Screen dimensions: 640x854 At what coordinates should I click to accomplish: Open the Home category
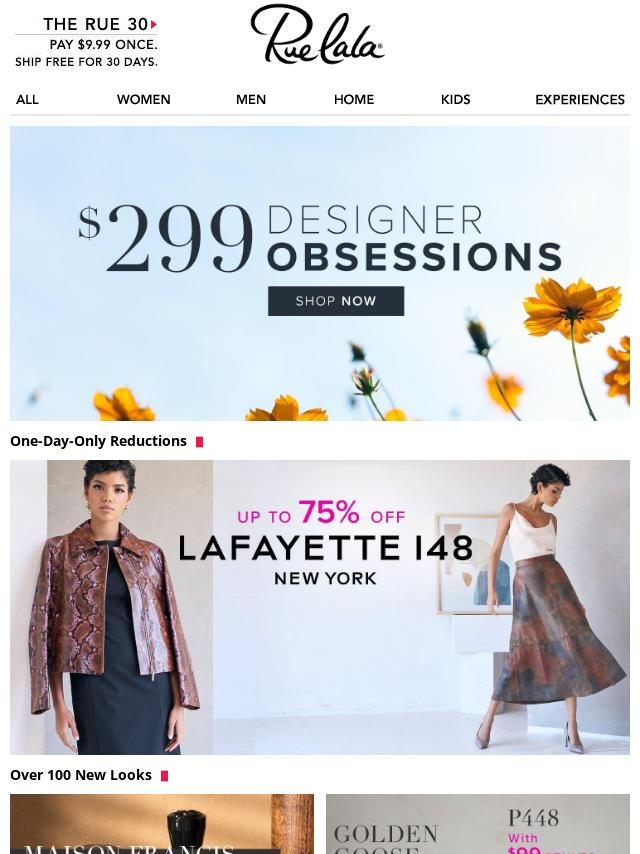[354, 100]
